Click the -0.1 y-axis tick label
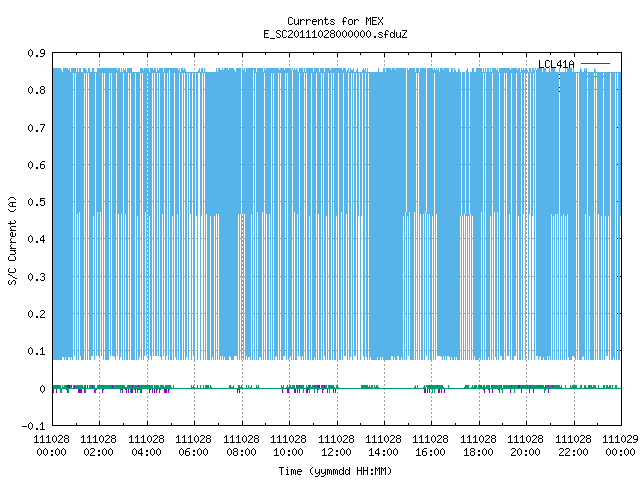640x480 pixels. (33, 426)
